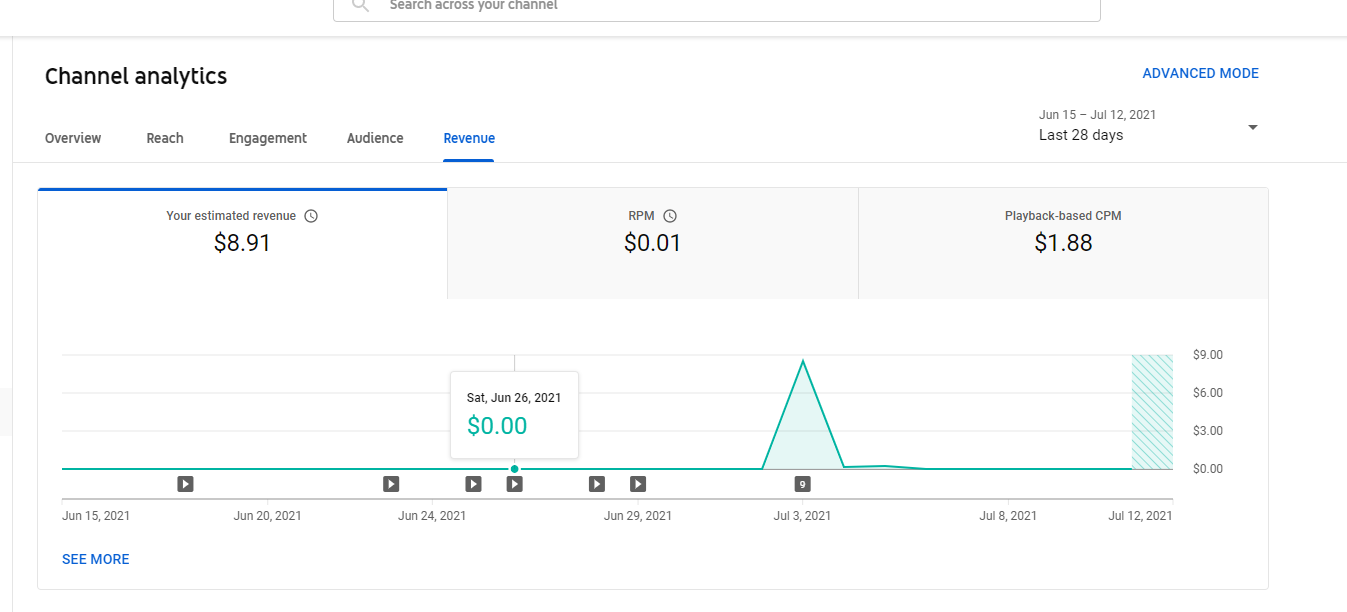
Task: Switch to the Reach tab
Action: pos(165,138)
